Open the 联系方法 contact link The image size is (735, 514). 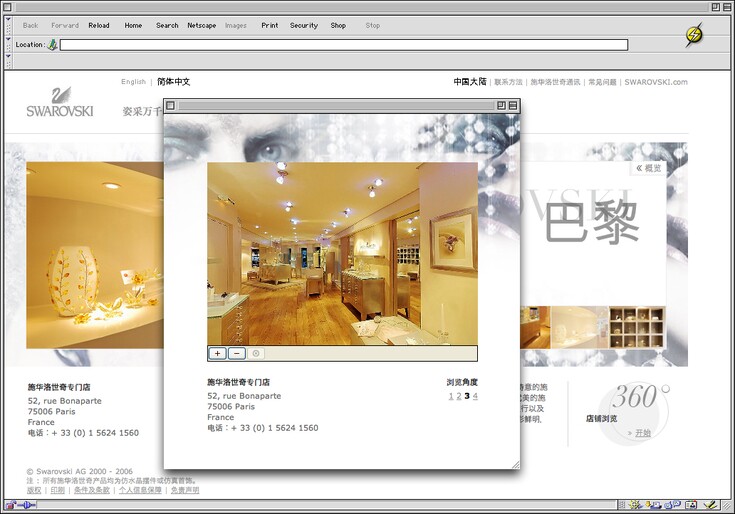point(509,82)
